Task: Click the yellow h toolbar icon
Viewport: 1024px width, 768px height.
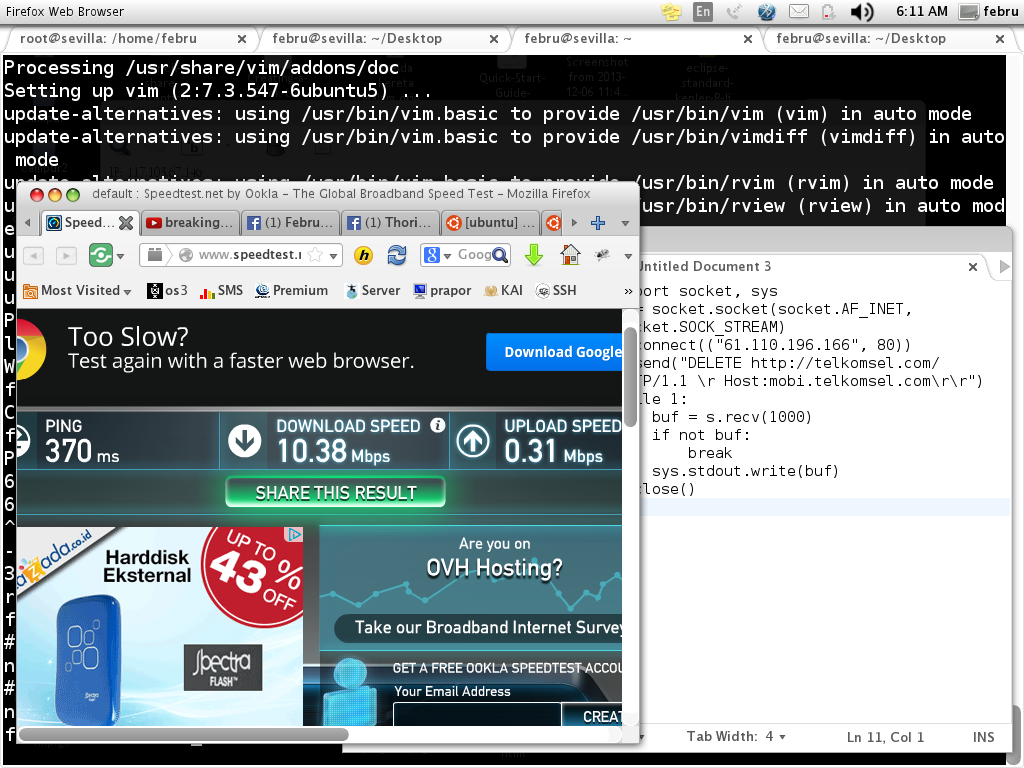Action: tap(364, 255)
